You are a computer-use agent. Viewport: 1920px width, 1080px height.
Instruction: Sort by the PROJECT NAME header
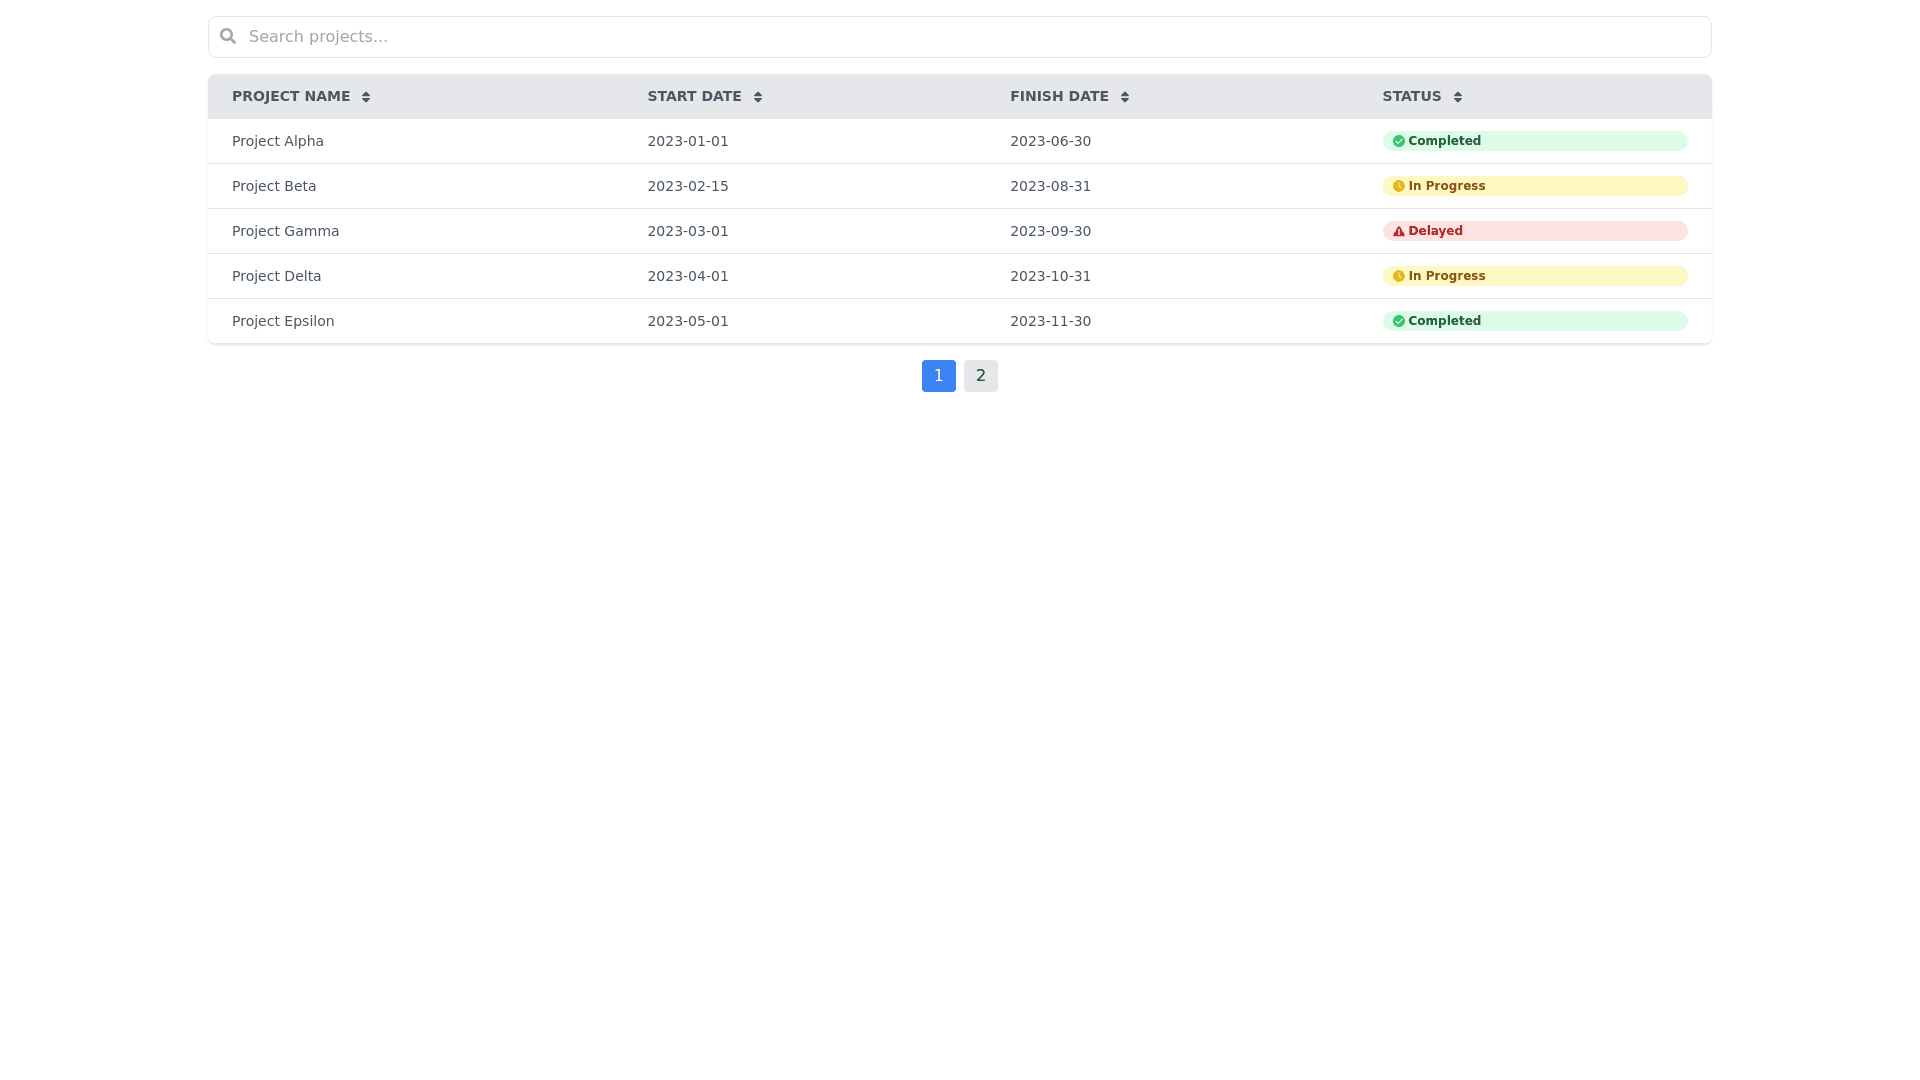coord(291,96)
